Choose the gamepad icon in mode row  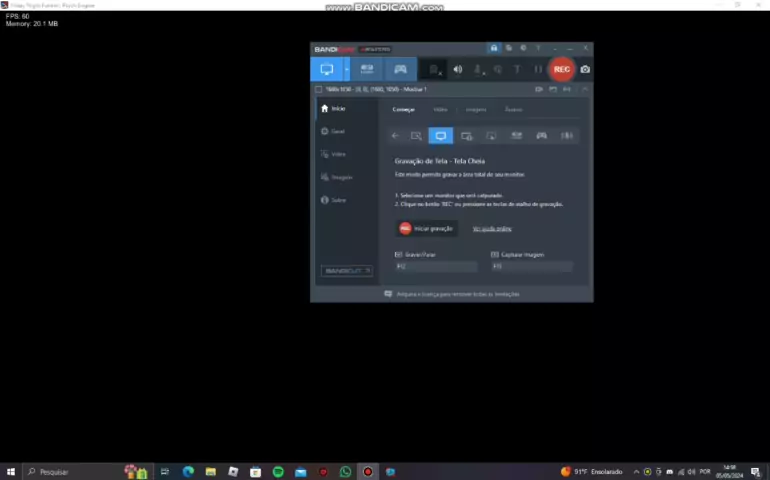point(542,136)
